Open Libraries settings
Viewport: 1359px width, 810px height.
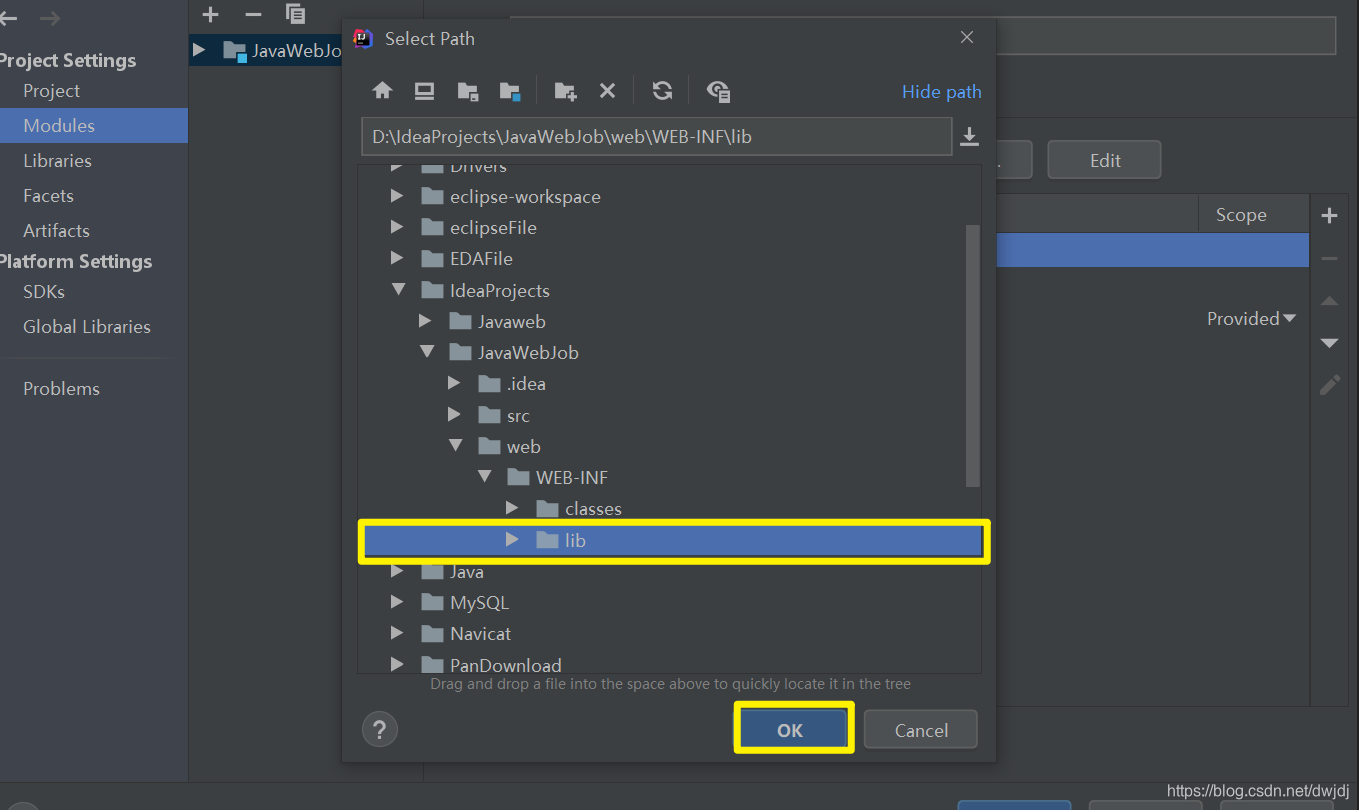point(57,160)
